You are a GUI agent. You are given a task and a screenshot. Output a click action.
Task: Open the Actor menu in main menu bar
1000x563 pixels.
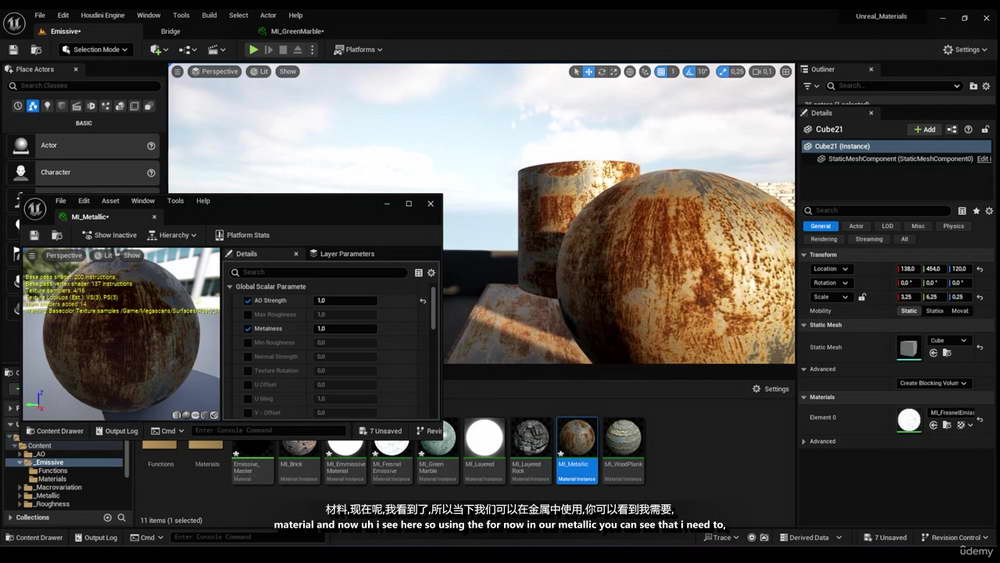[268, 15]
